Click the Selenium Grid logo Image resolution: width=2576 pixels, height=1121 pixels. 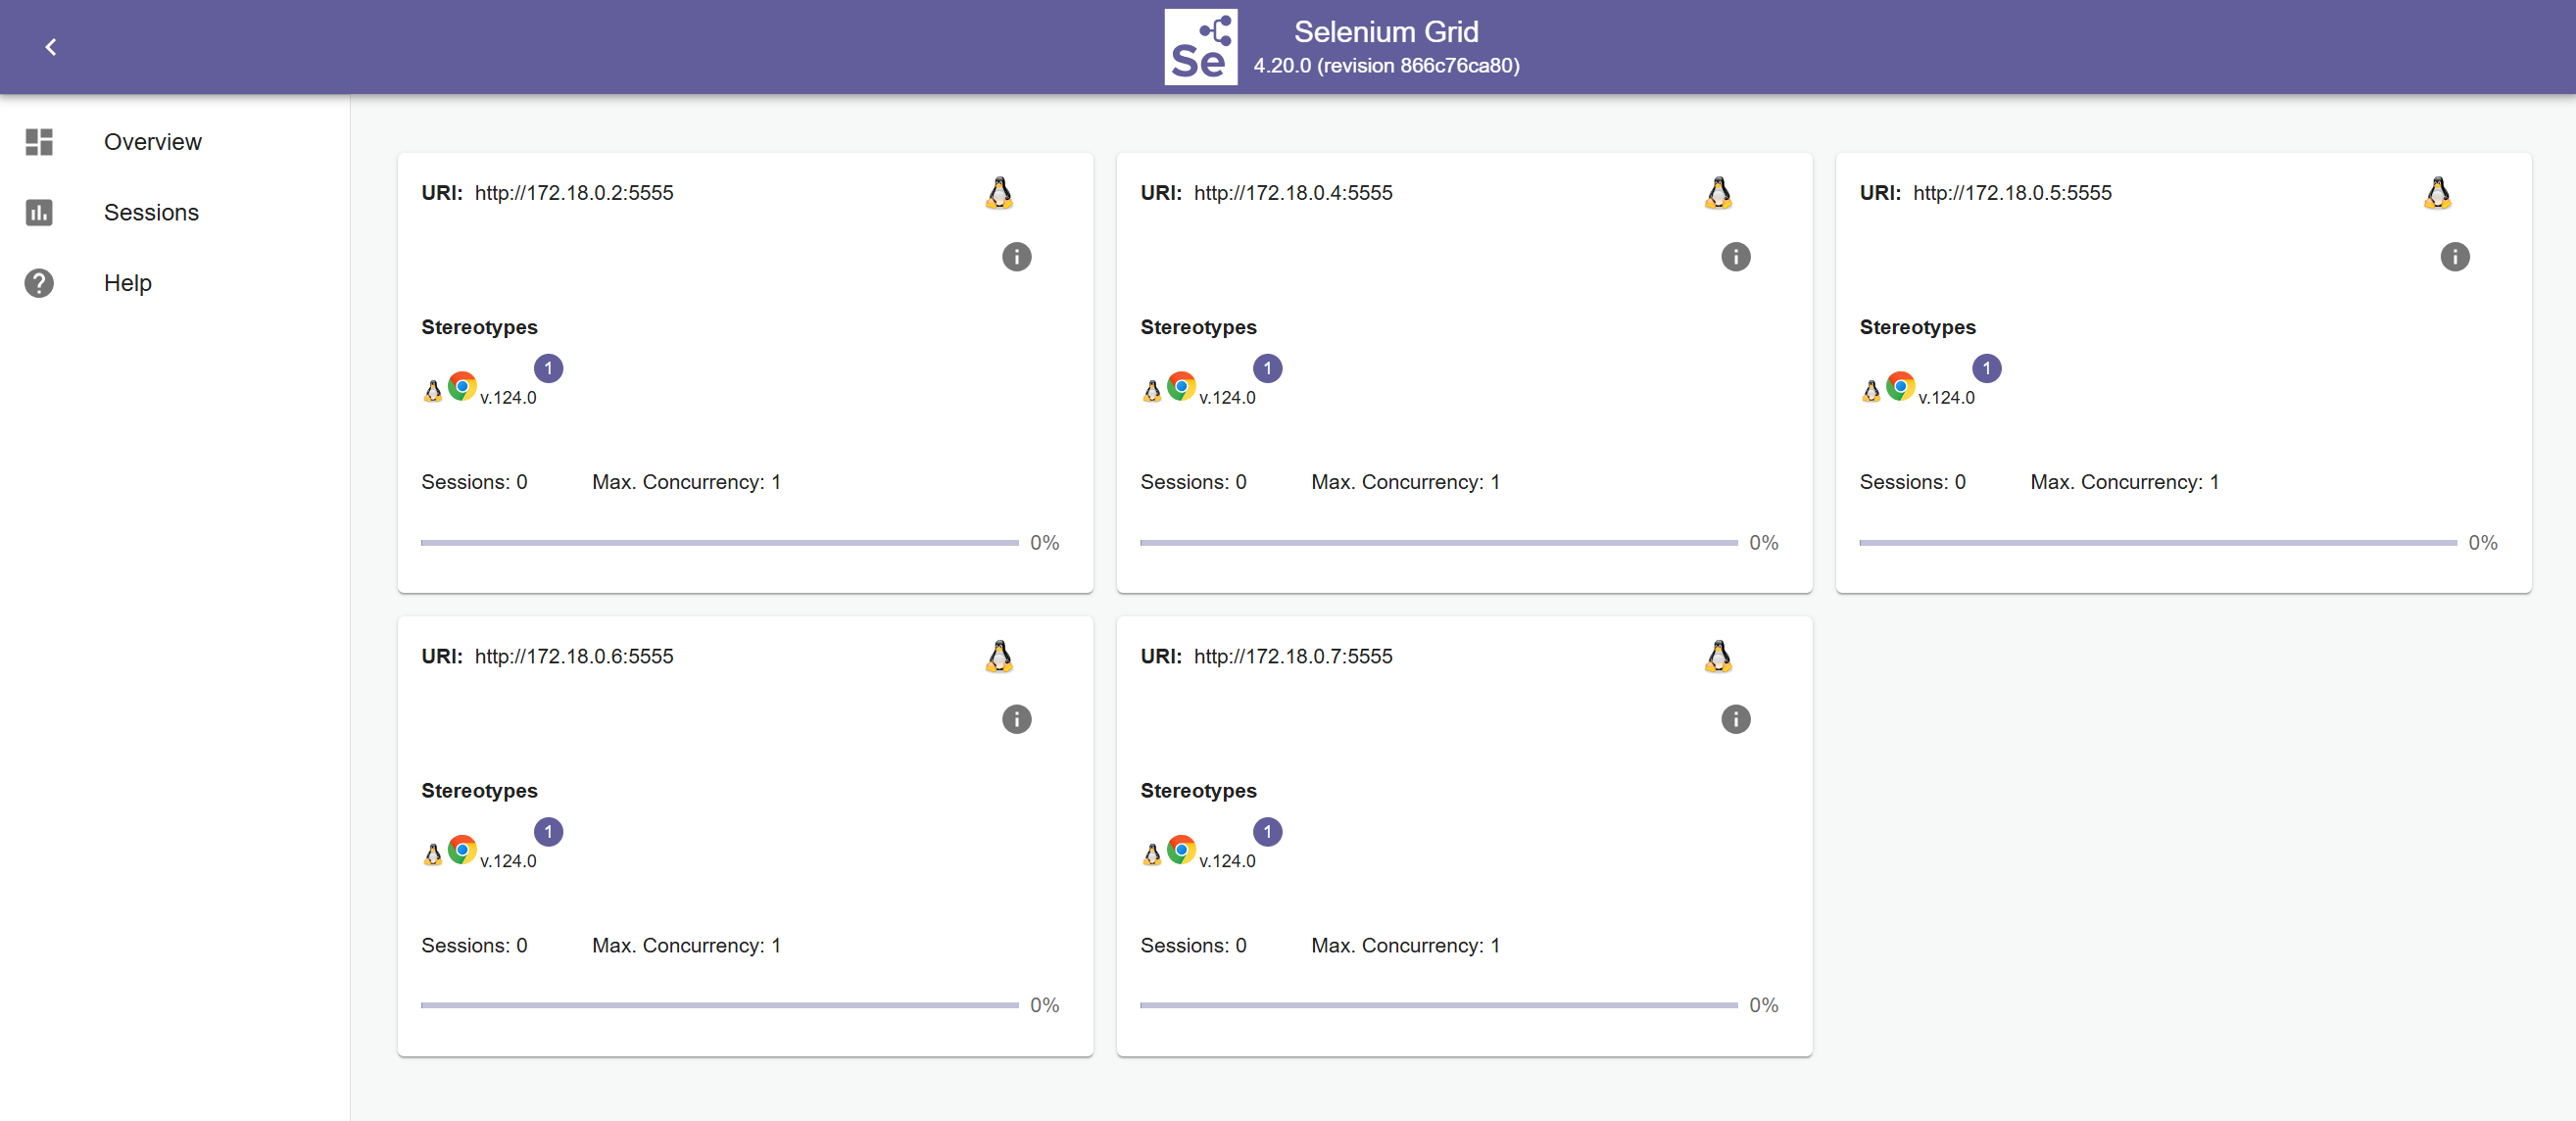pyautogui.click(x=1200, y=47)
